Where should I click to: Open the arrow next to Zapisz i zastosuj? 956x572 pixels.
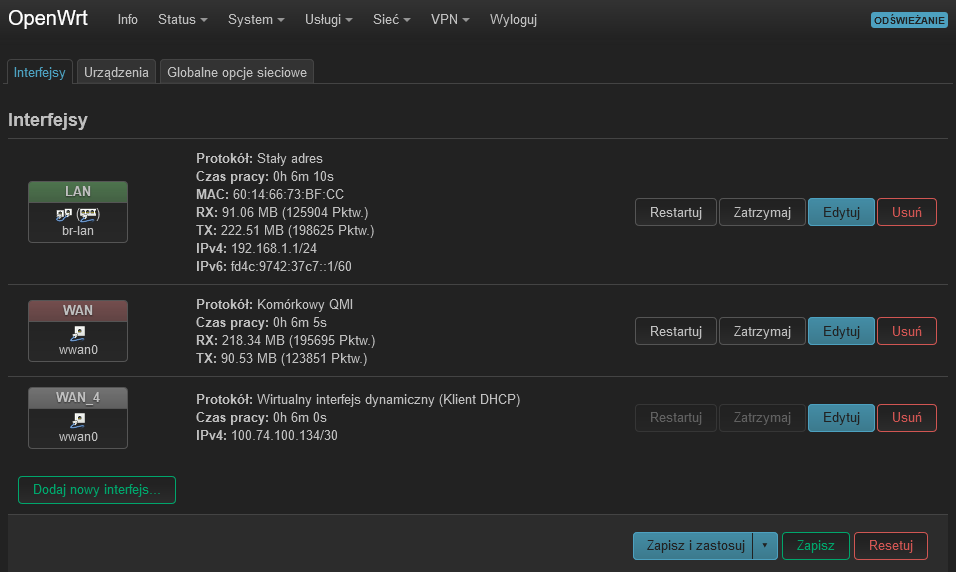point(765,546)
